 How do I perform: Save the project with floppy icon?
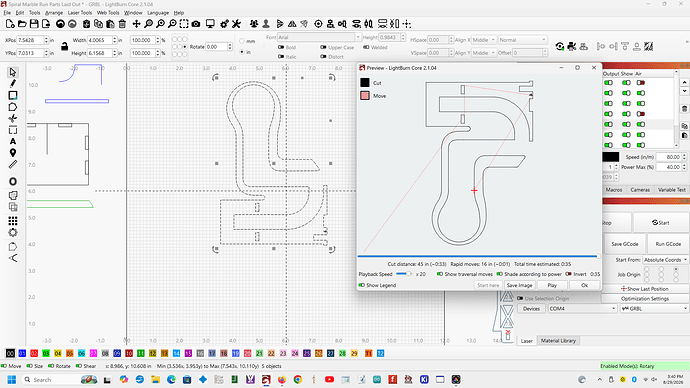(x=34, y=24)
